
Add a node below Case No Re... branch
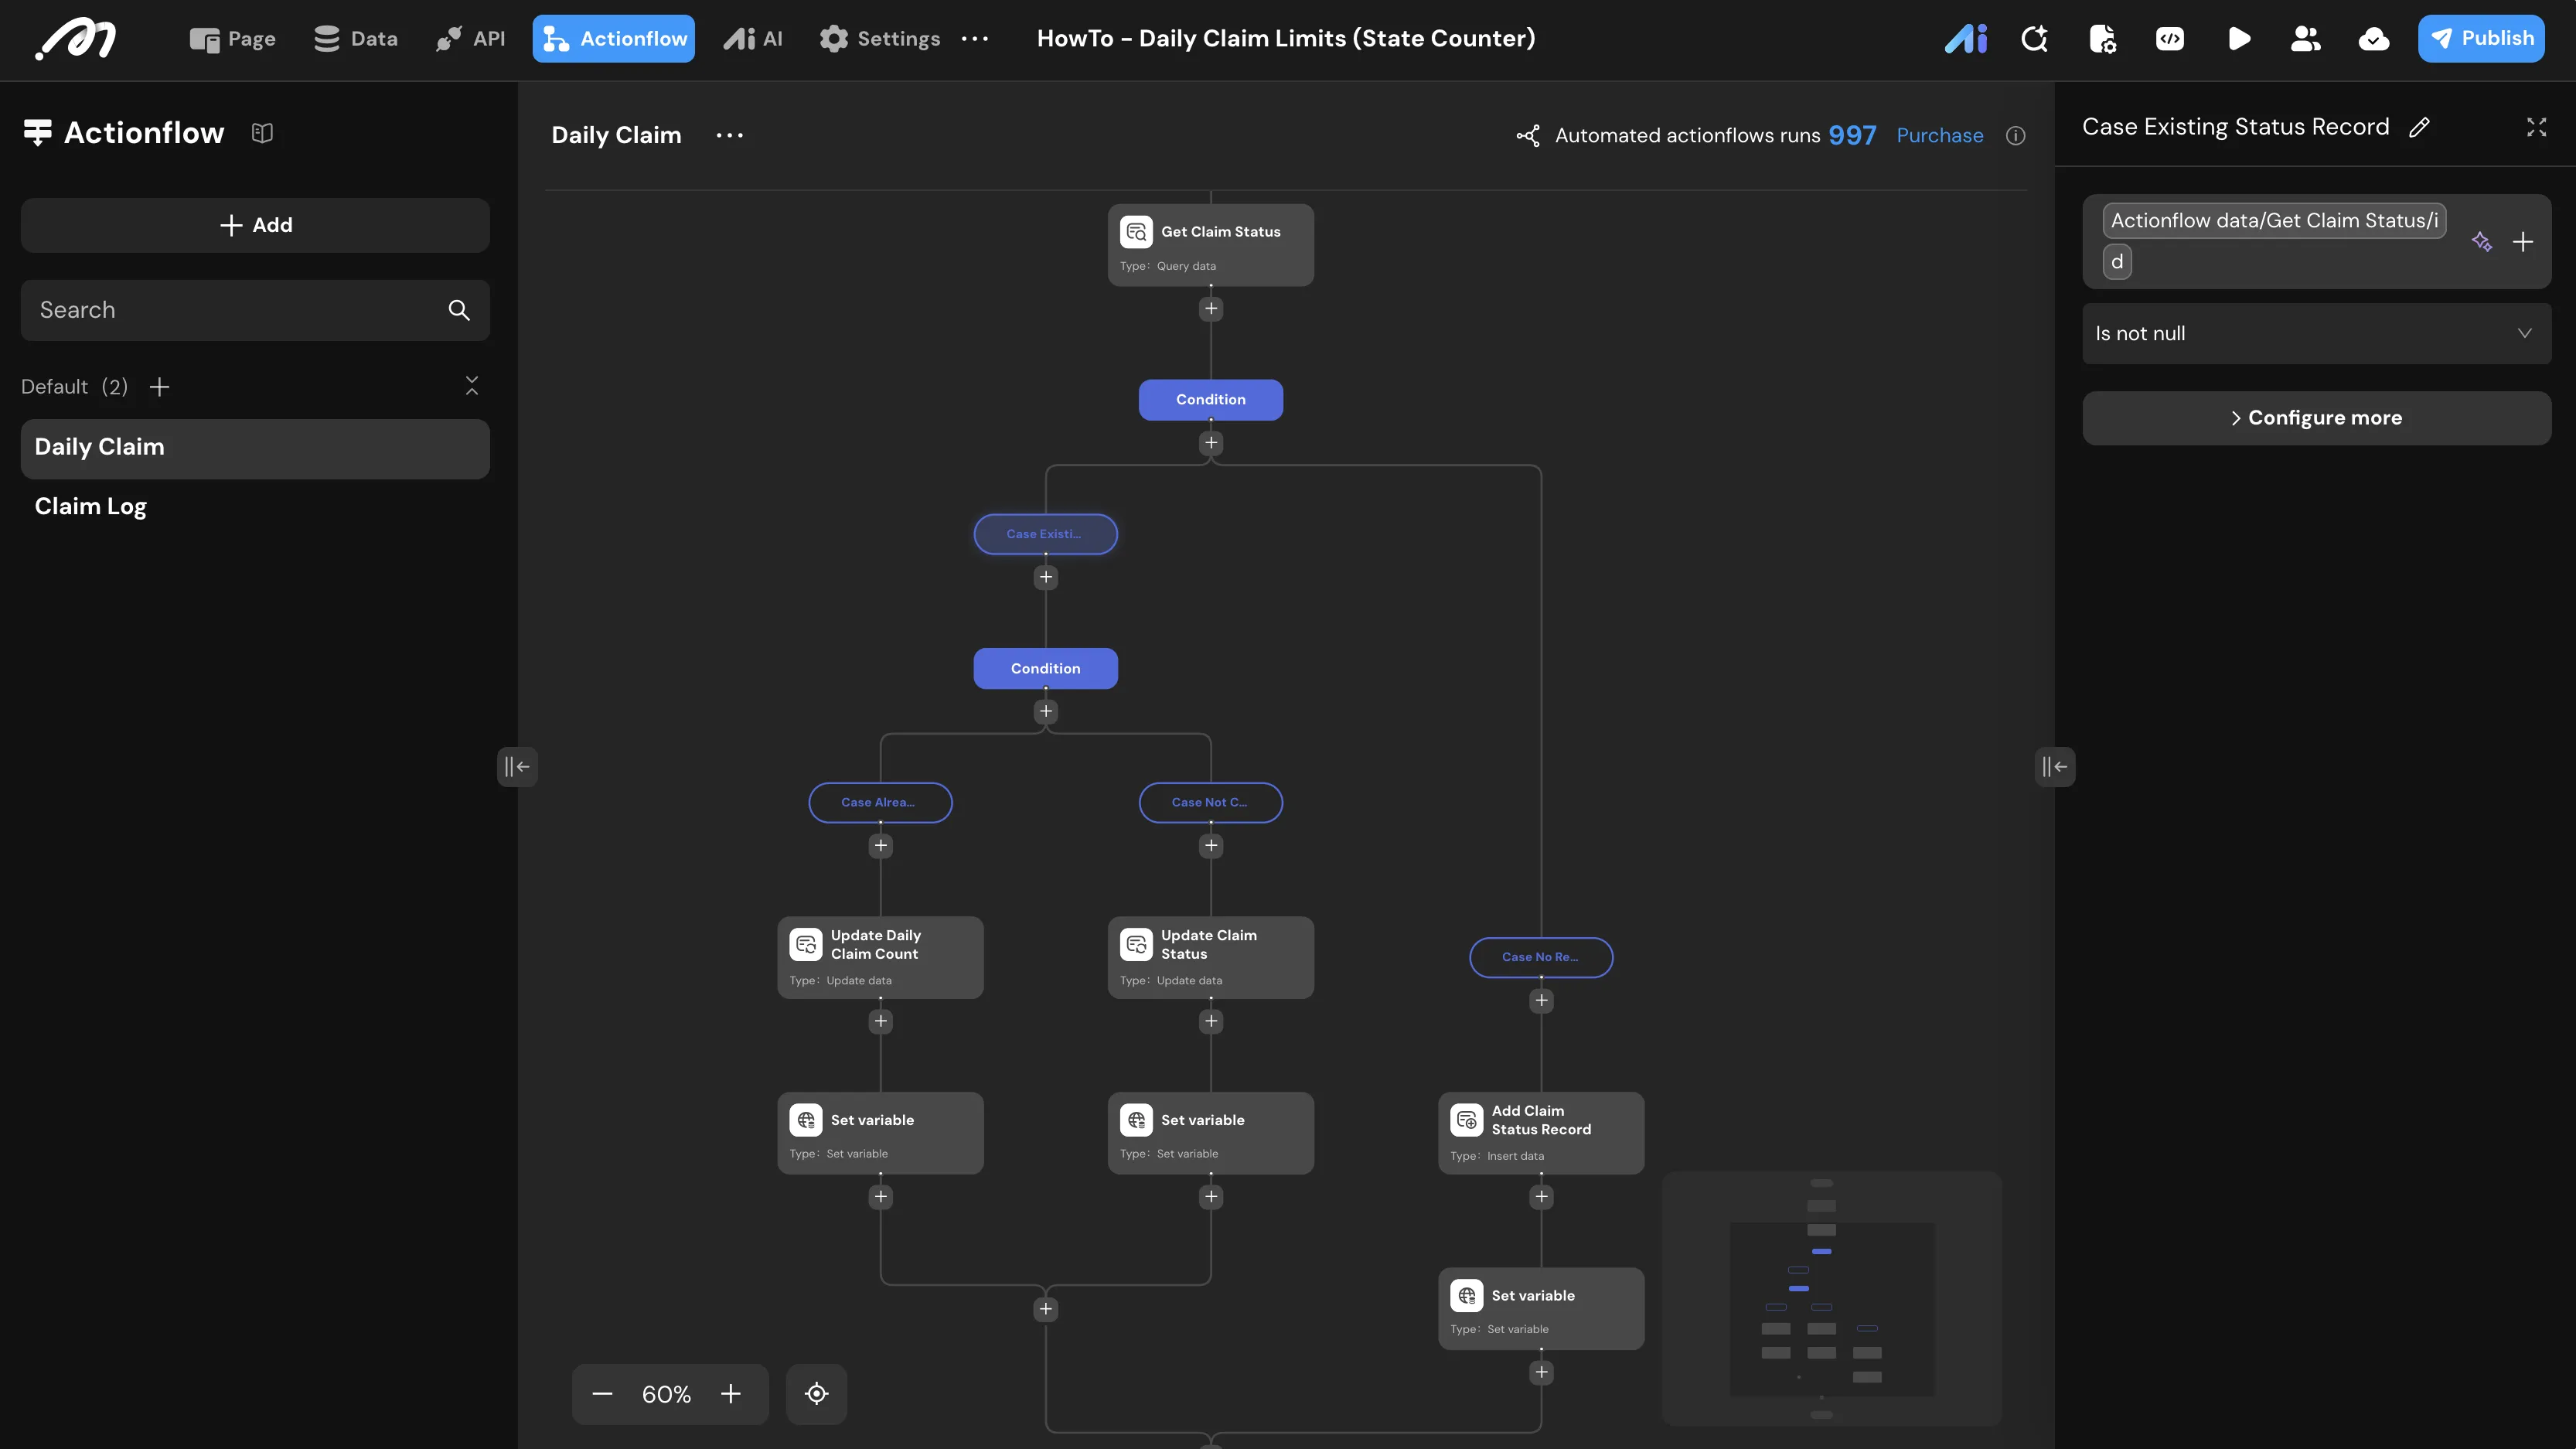point(1541,1000)
